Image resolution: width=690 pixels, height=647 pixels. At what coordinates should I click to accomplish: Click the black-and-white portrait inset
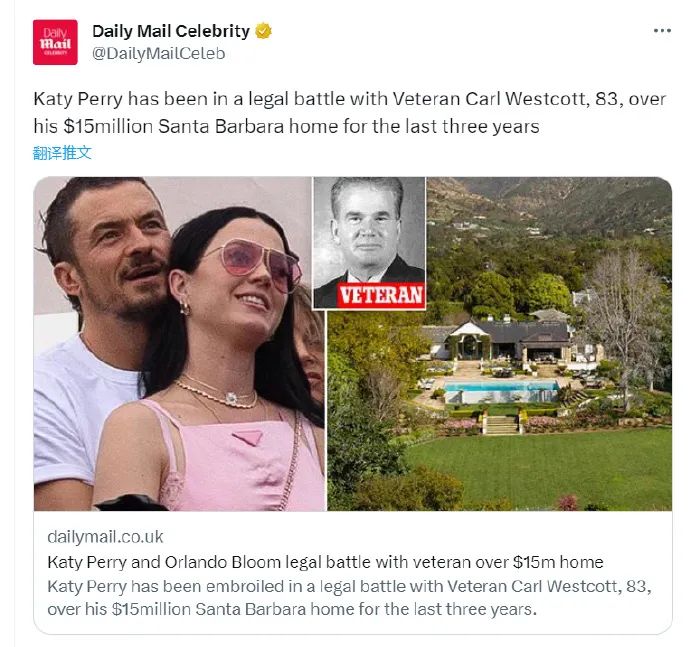[x=369, y=243]
